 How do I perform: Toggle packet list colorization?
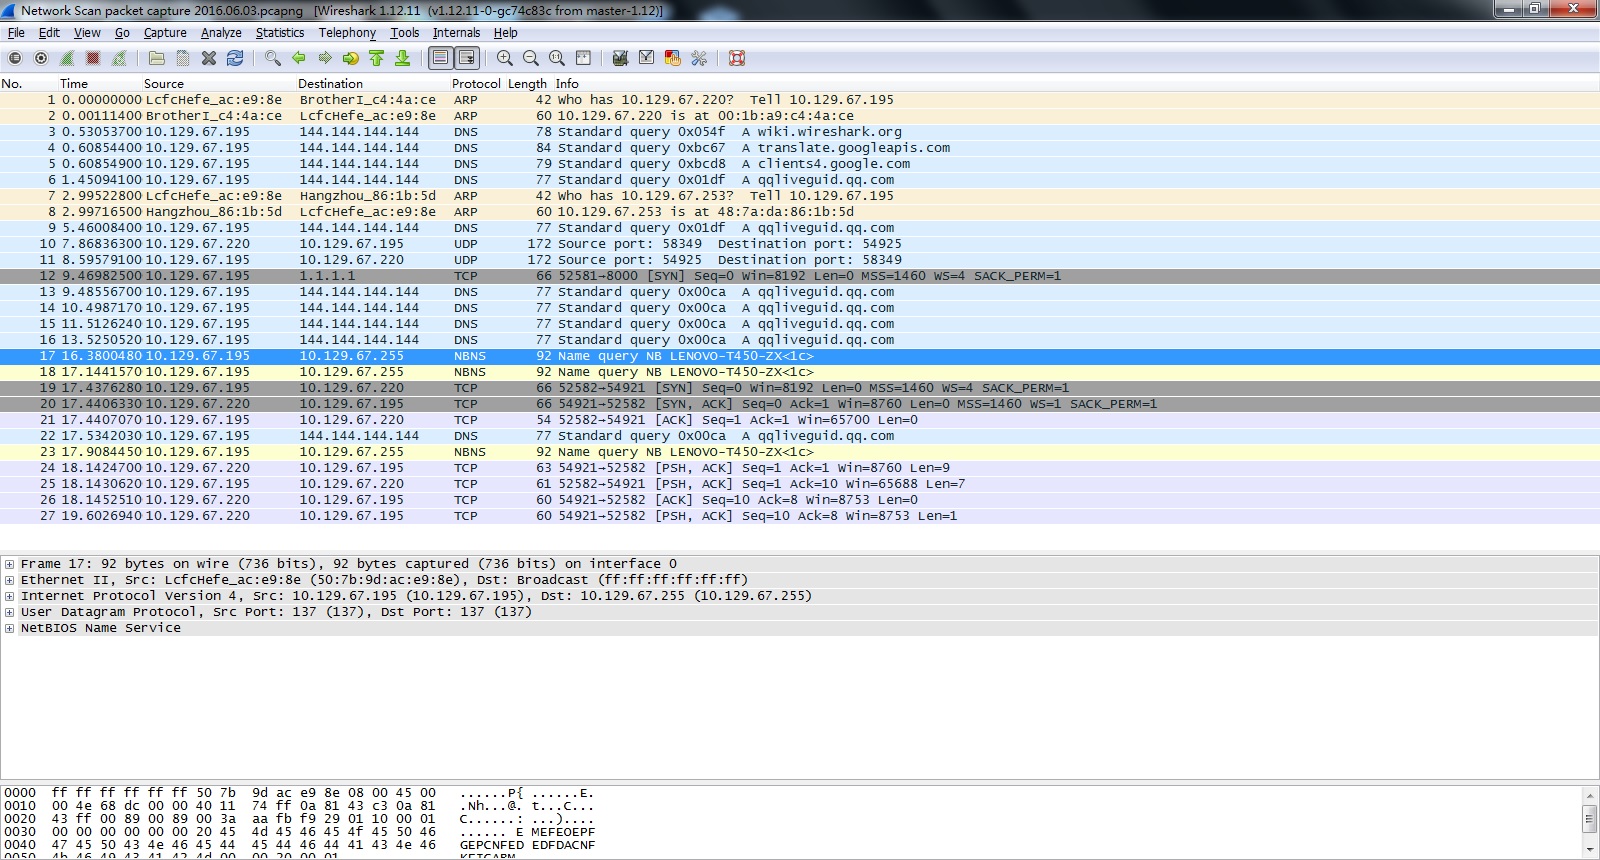point(440,58)
